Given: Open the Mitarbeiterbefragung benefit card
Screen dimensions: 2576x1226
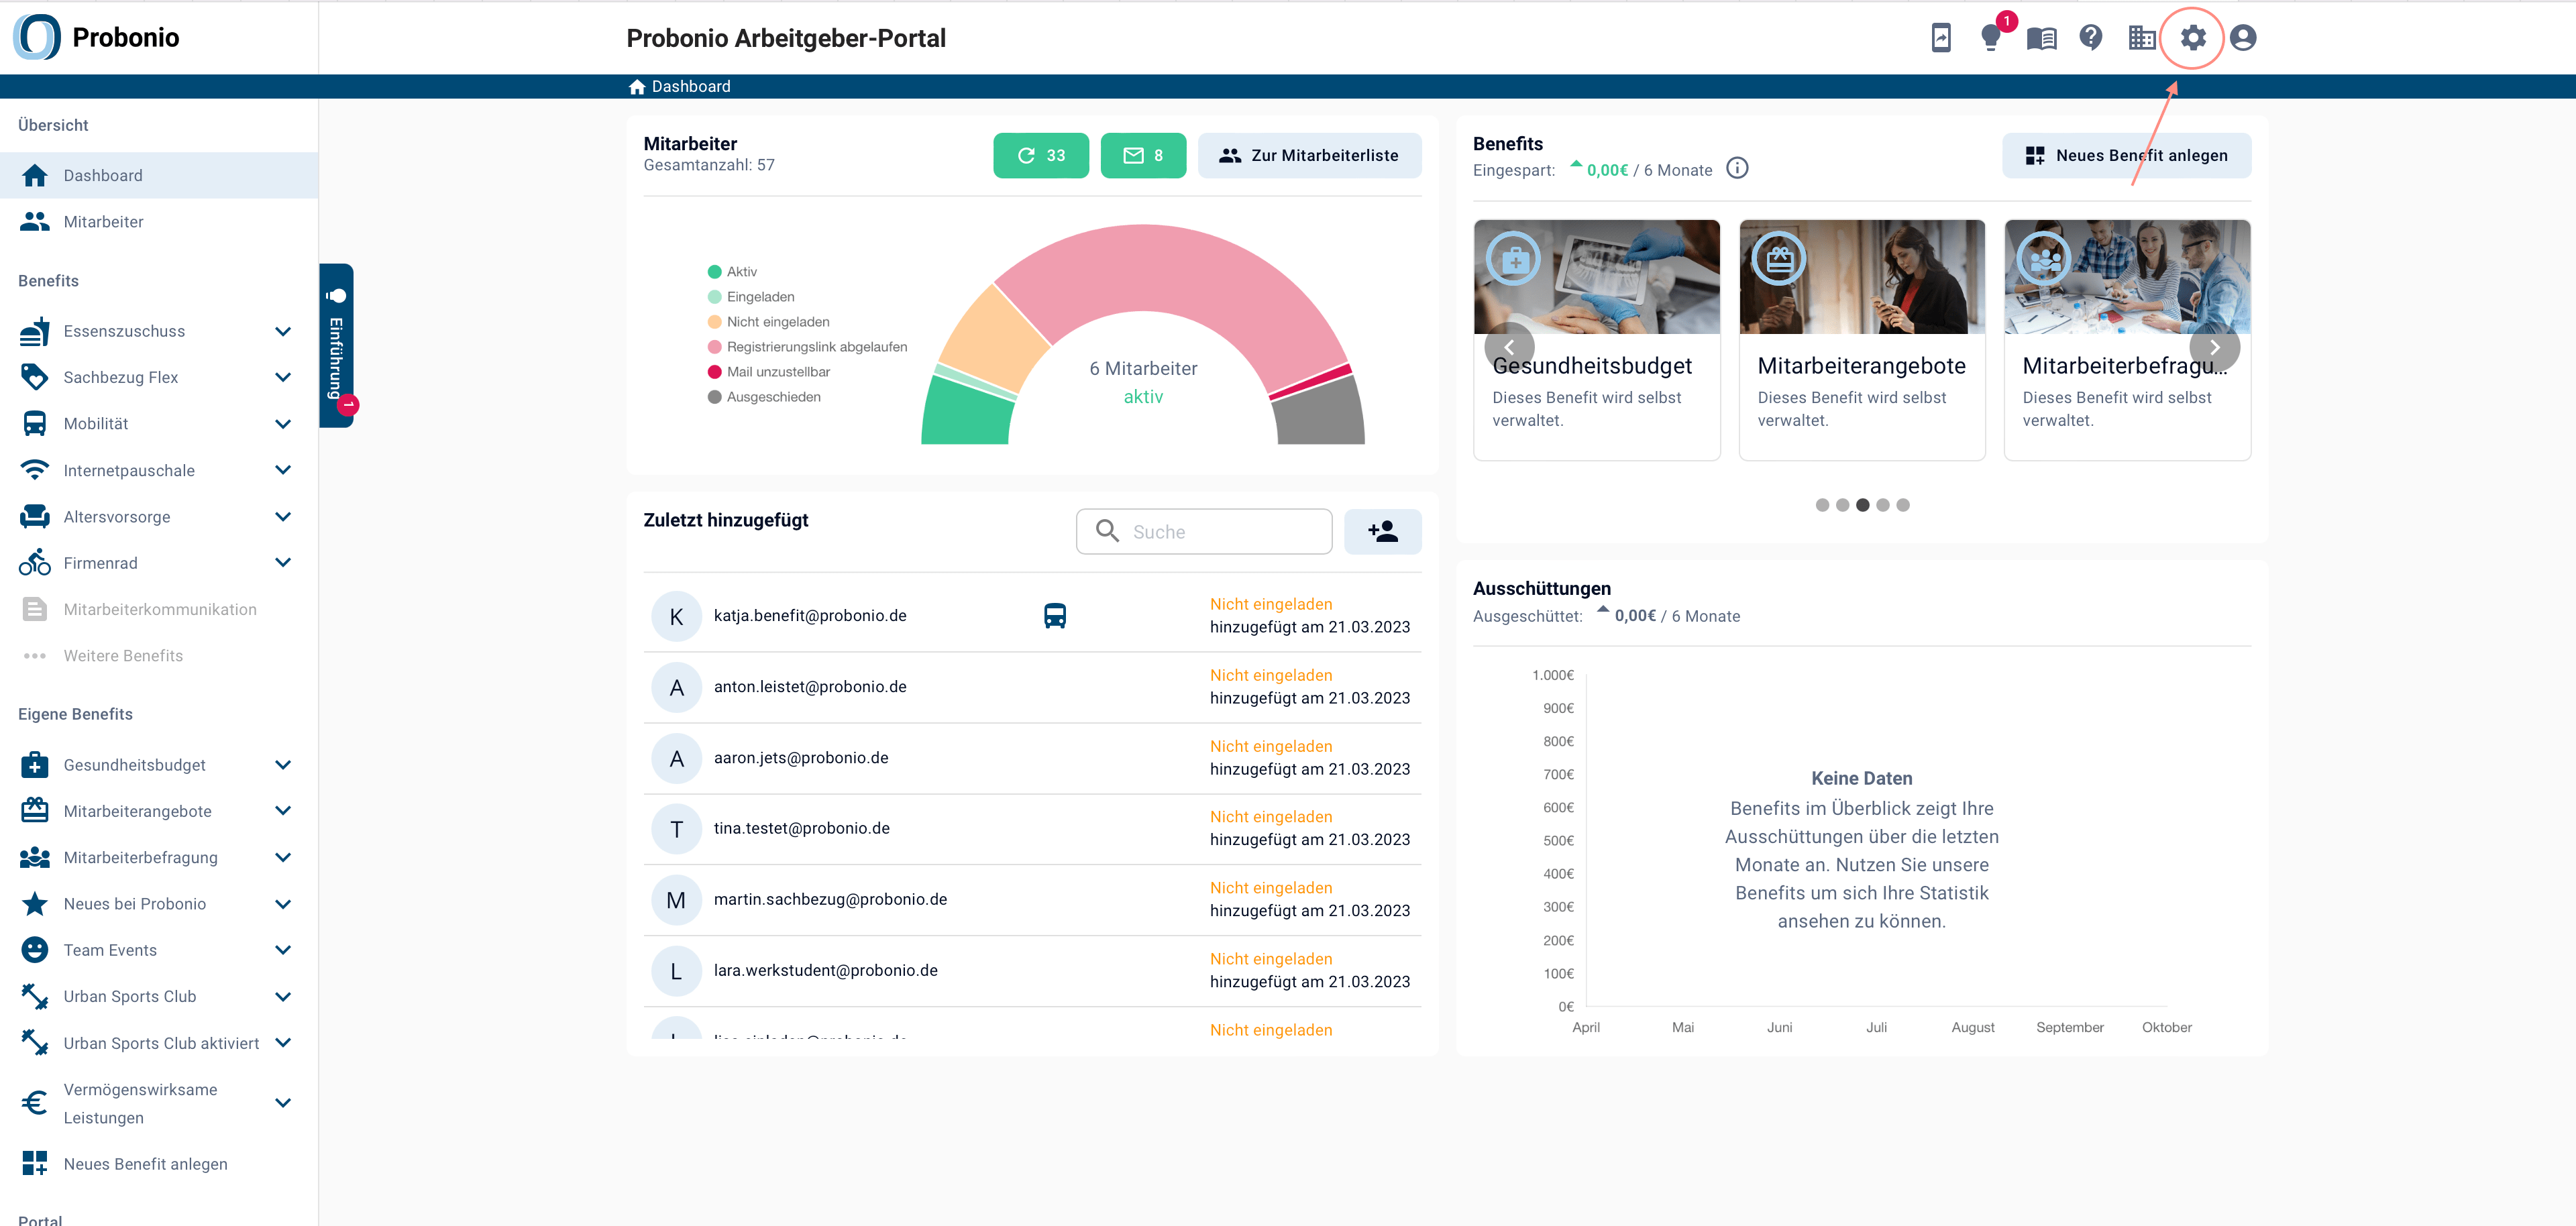Looking at the screenshot, I should pos(2127,340).
